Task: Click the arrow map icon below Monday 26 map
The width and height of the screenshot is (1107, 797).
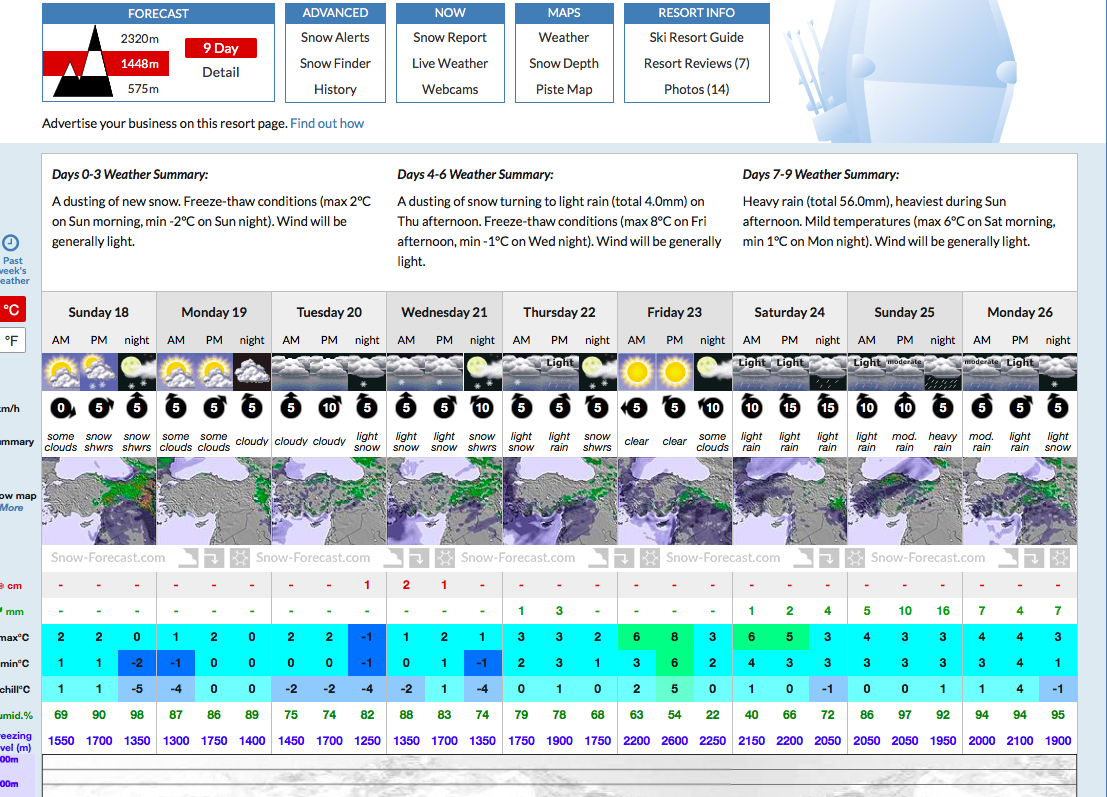Action: [1033, 558]
